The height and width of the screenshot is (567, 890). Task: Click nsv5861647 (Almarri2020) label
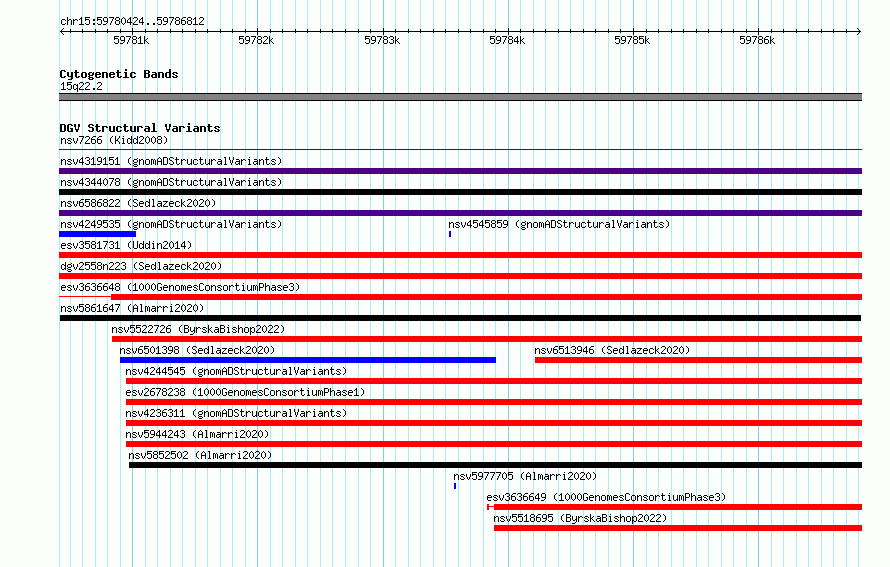coord(132,308)
